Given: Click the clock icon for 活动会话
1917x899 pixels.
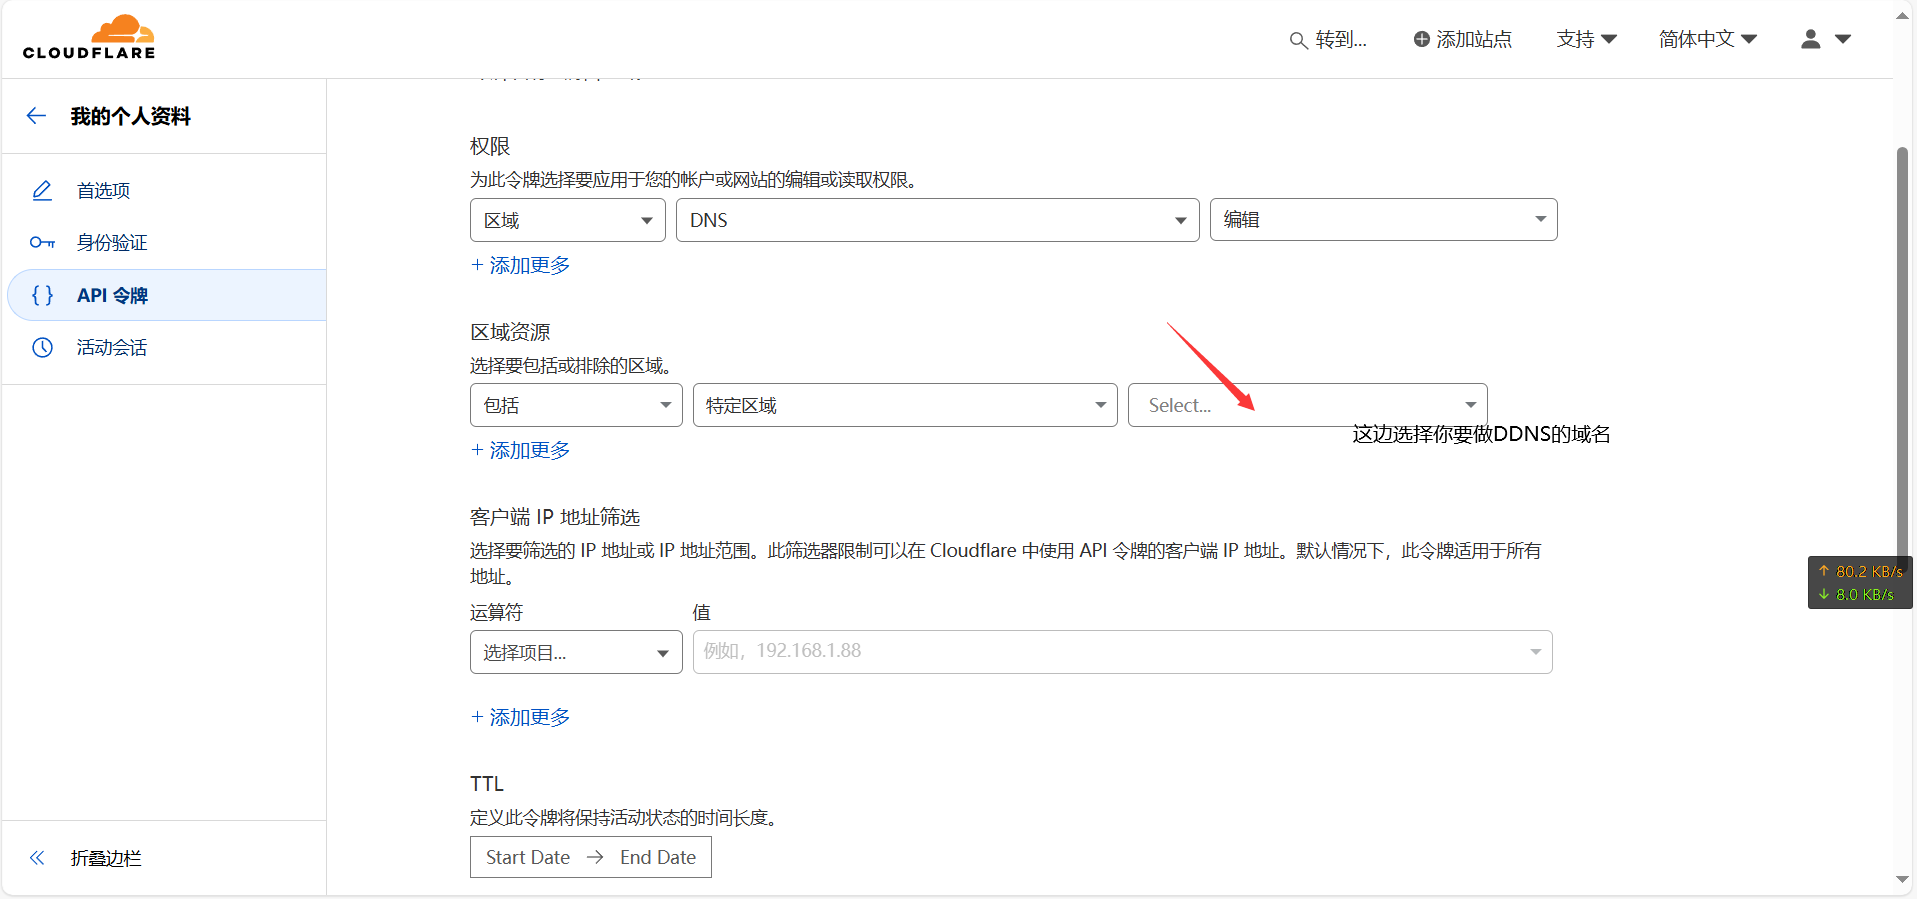Looking at the screenshot, I should click(42, 347).
